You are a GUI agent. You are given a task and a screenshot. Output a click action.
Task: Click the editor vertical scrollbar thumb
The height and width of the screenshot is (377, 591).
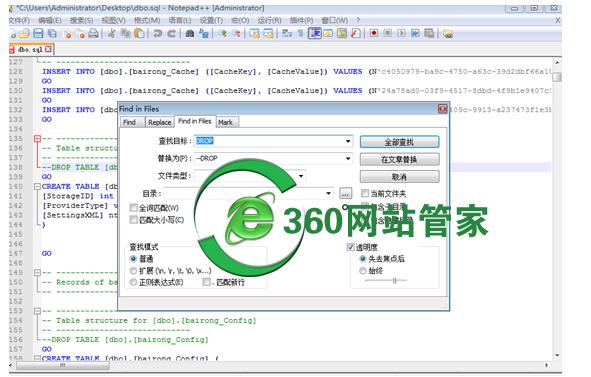(557, 77)
